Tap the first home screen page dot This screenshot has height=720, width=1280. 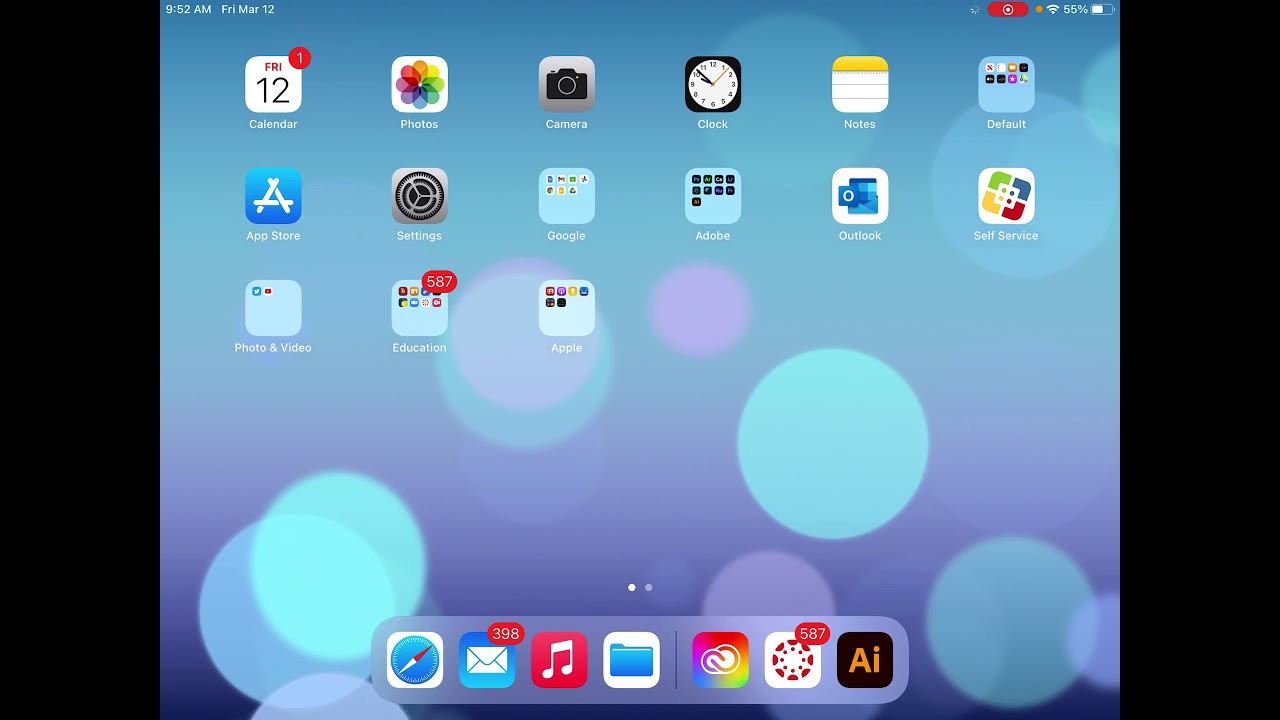631,588
